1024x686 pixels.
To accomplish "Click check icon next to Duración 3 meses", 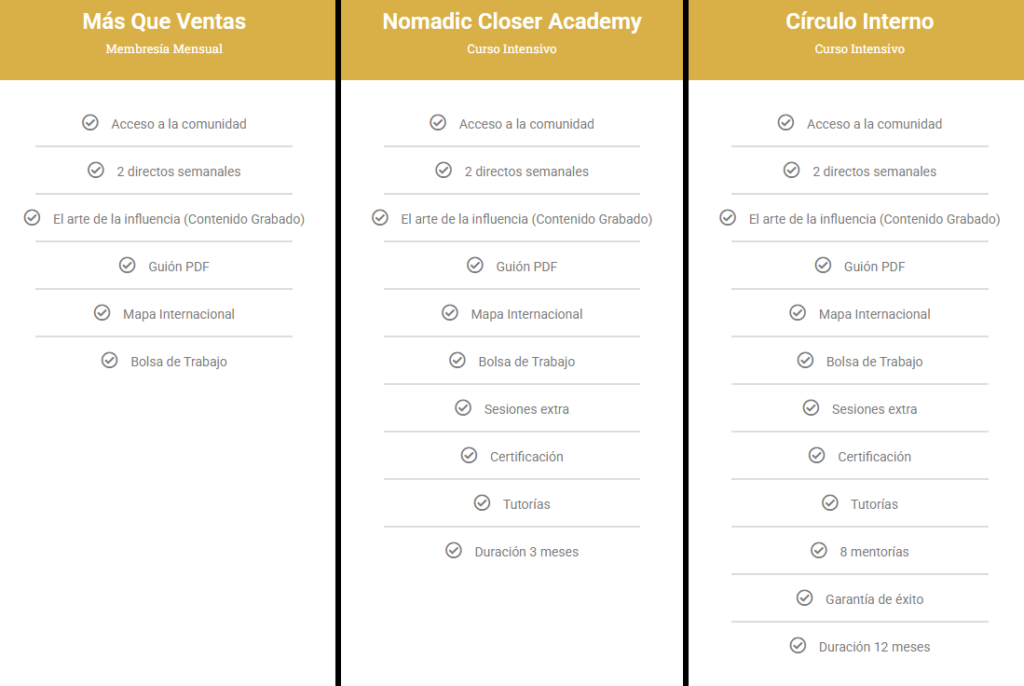I will [453, 550].
